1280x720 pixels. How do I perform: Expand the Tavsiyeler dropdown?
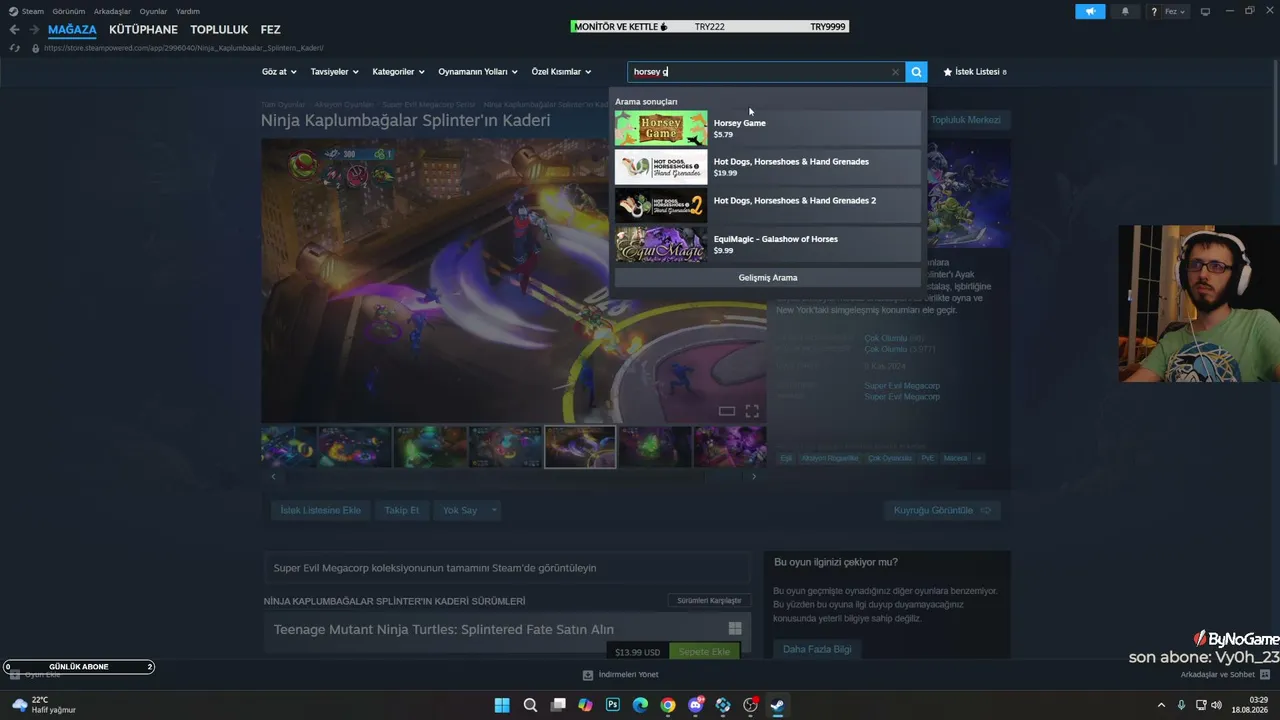(335, 72)
